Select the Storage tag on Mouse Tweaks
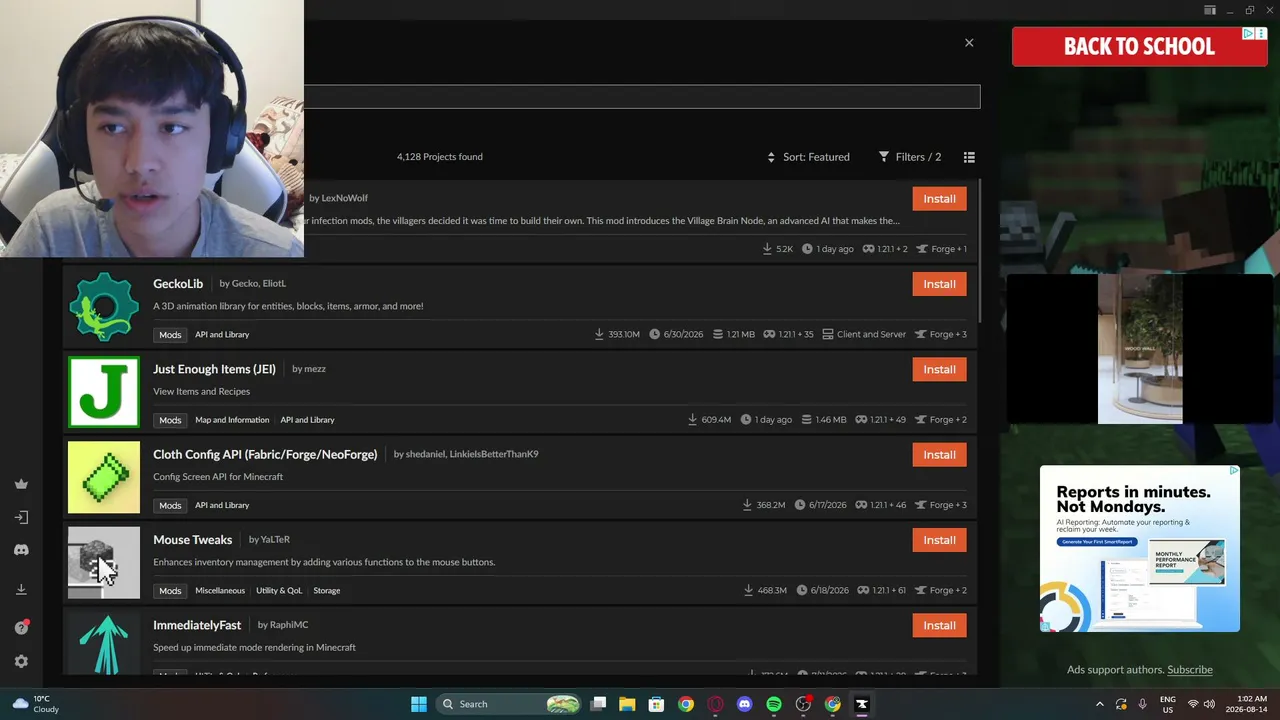1280x720 pixels. pyautogui.click(x=327, y=591)
